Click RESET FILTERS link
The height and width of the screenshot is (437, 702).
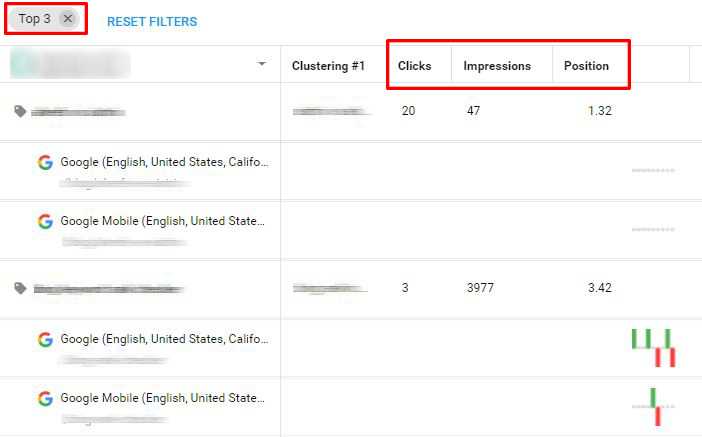152,21
